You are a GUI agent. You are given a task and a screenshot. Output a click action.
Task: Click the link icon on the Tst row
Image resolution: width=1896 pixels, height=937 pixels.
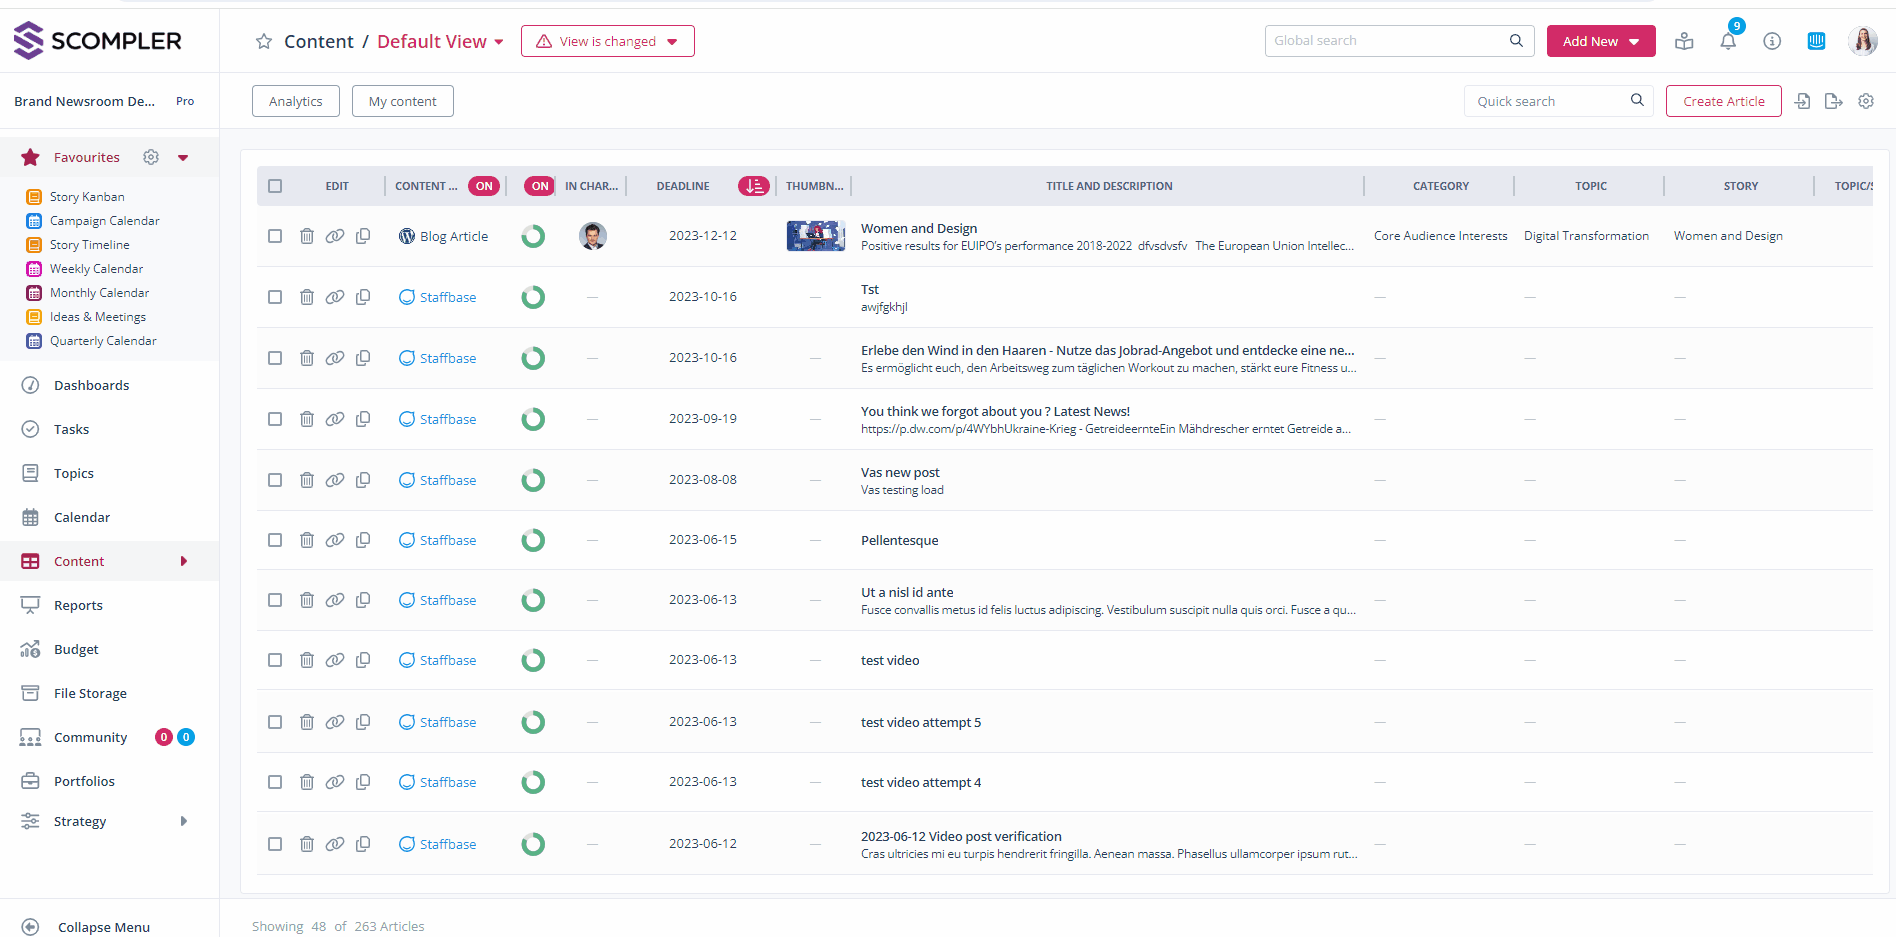(335, 297)
